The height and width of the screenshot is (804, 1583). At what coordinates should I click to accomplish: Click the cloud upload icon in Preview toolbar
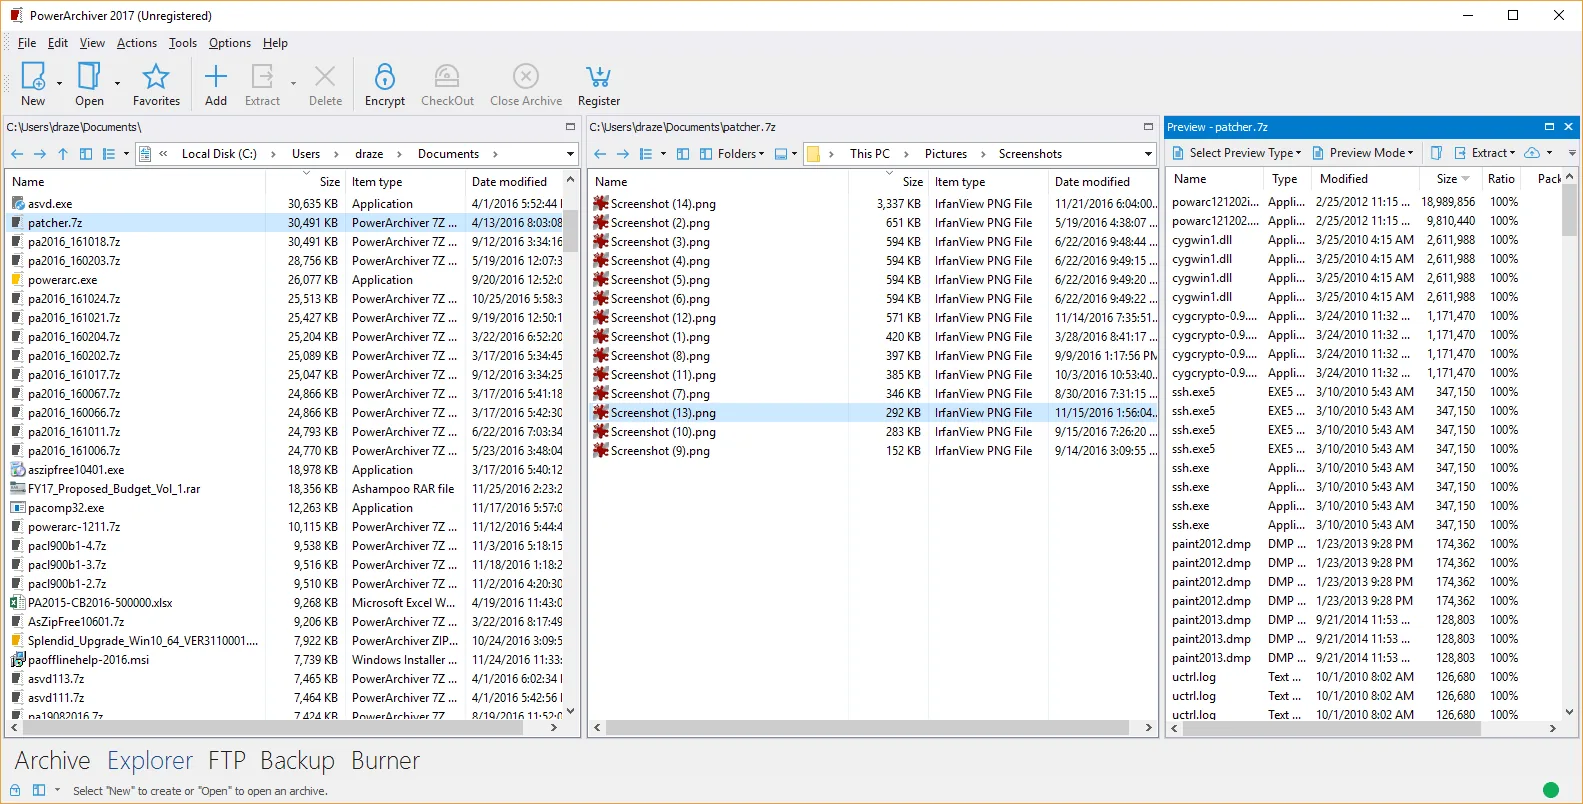(x=1531, y=153)
